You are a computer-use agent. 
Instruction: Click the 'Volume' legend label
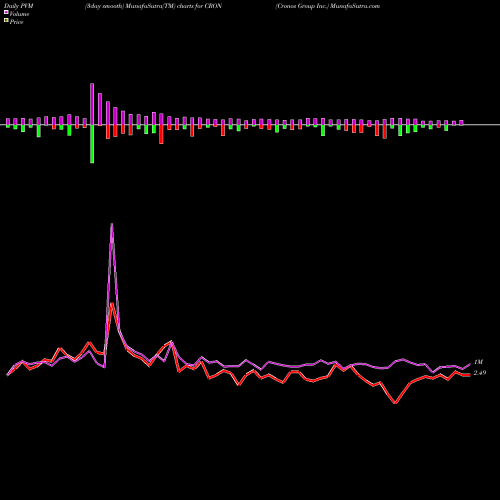[x=19, y=14]
